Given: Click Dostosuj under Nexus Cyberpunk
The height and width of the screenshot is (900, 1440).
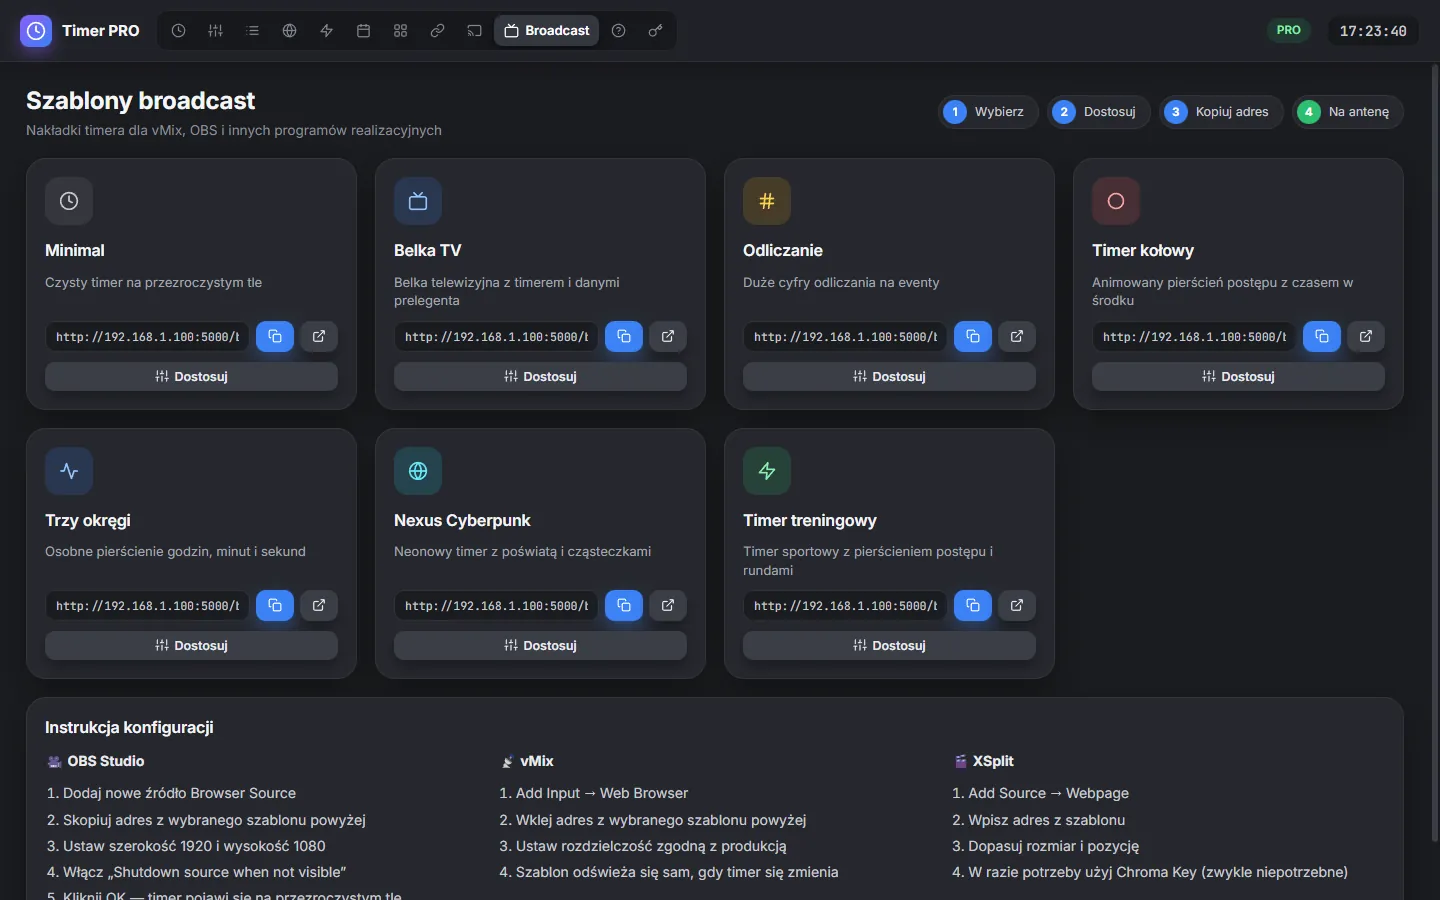Looking at the screenshot, I should coord(540,646).
